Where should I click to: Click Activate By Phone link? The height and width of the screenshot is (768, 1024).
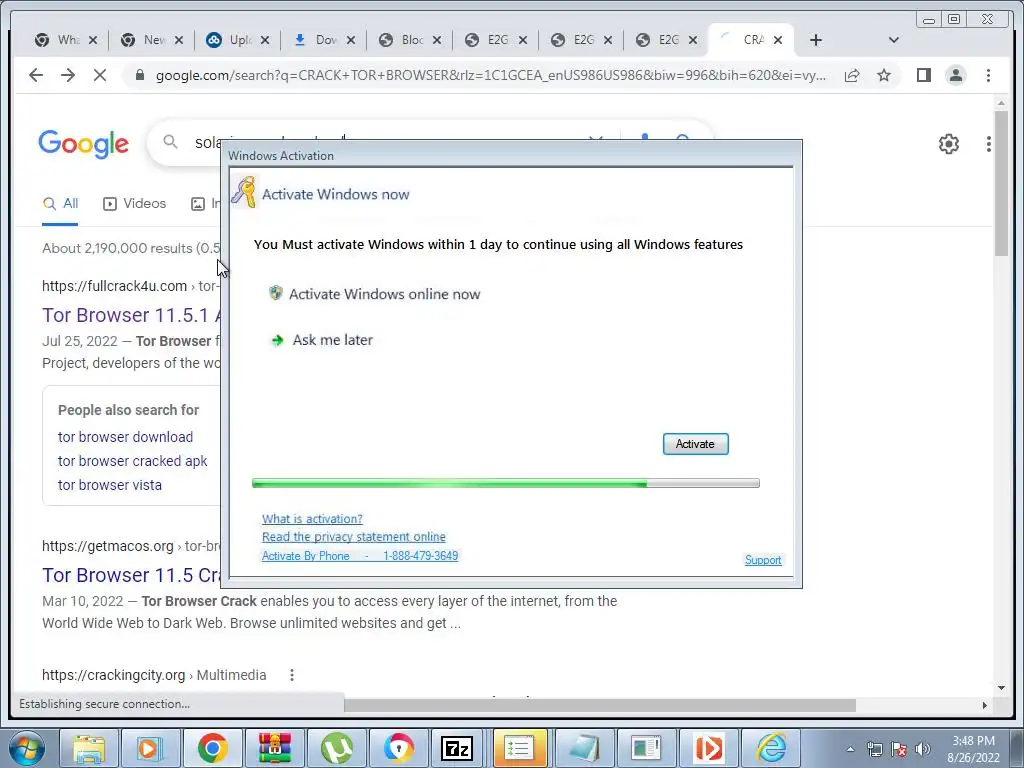point(360,556)
